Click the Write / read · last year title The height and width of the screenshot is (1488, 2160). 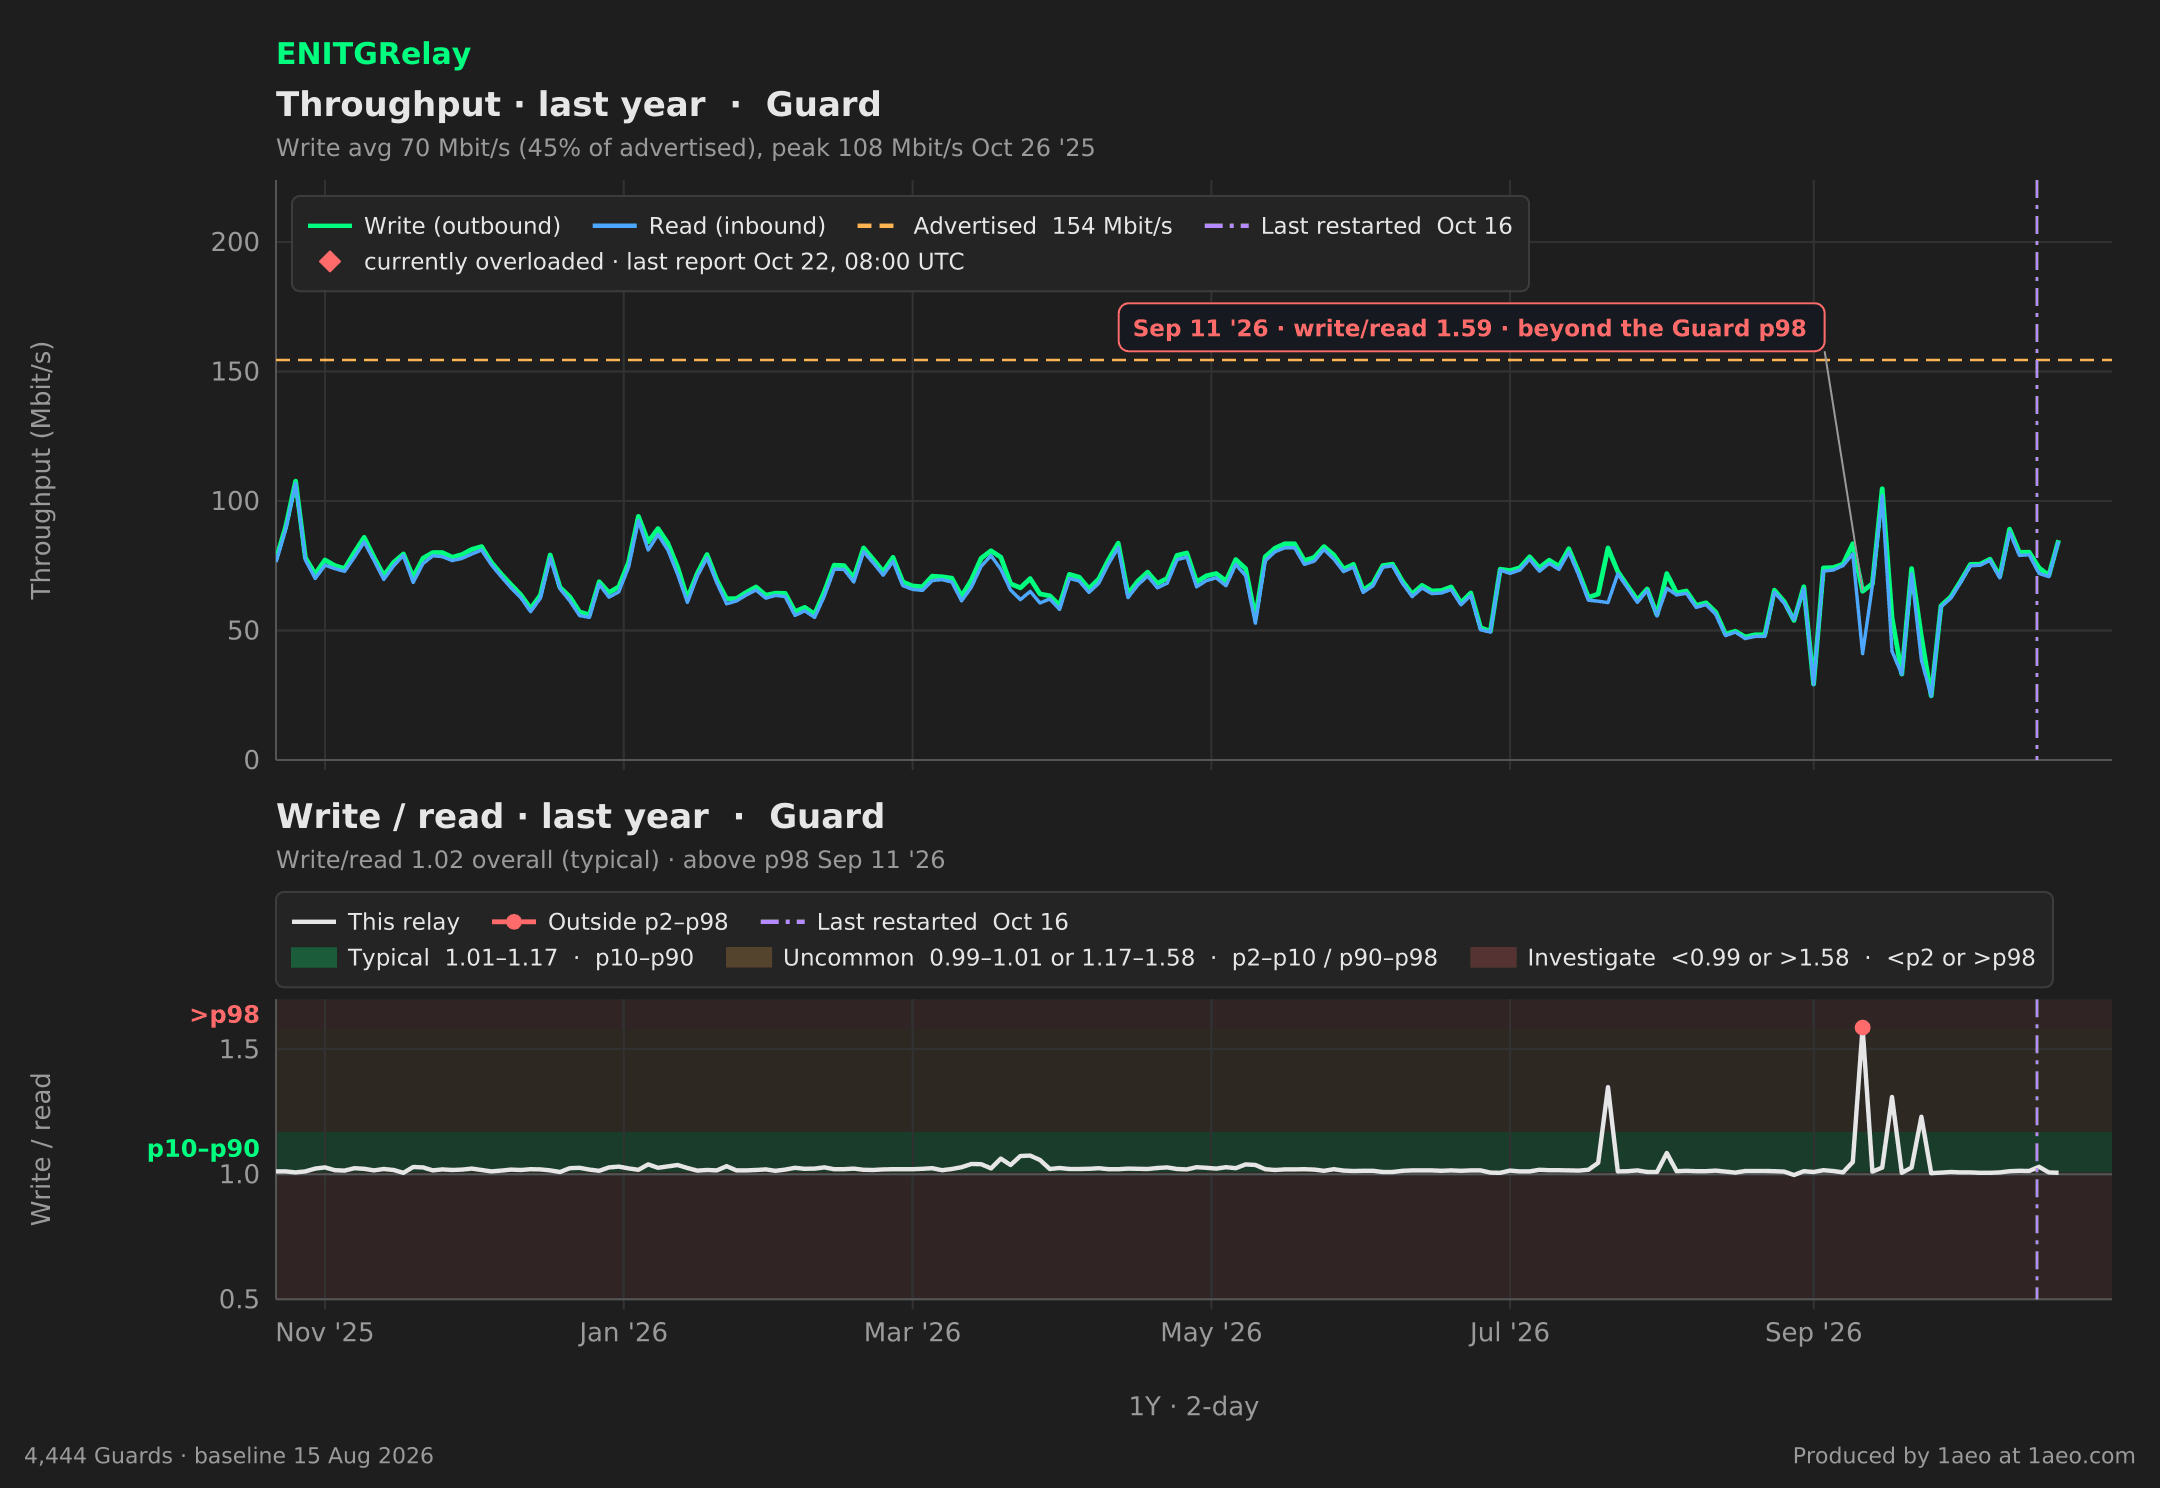click(x=580, y=816)
